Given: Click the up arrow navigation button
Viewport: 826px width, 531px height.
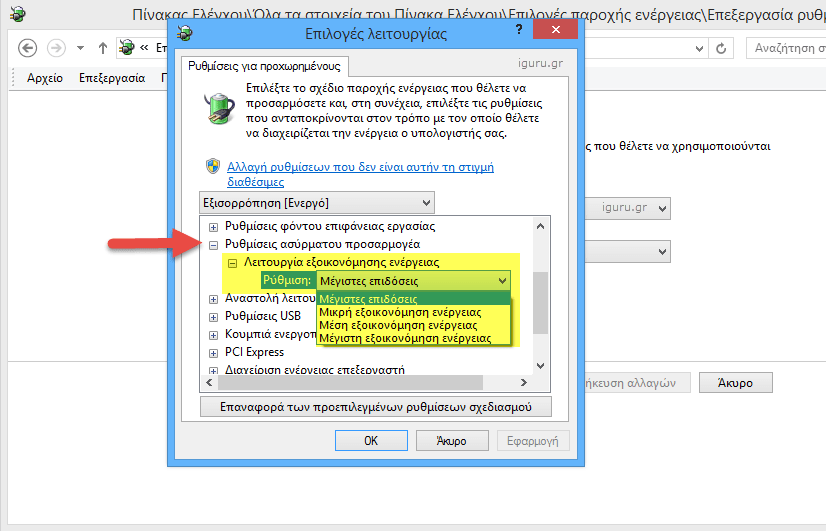Looking at the screenshot, I should click(x=103, y=48).
